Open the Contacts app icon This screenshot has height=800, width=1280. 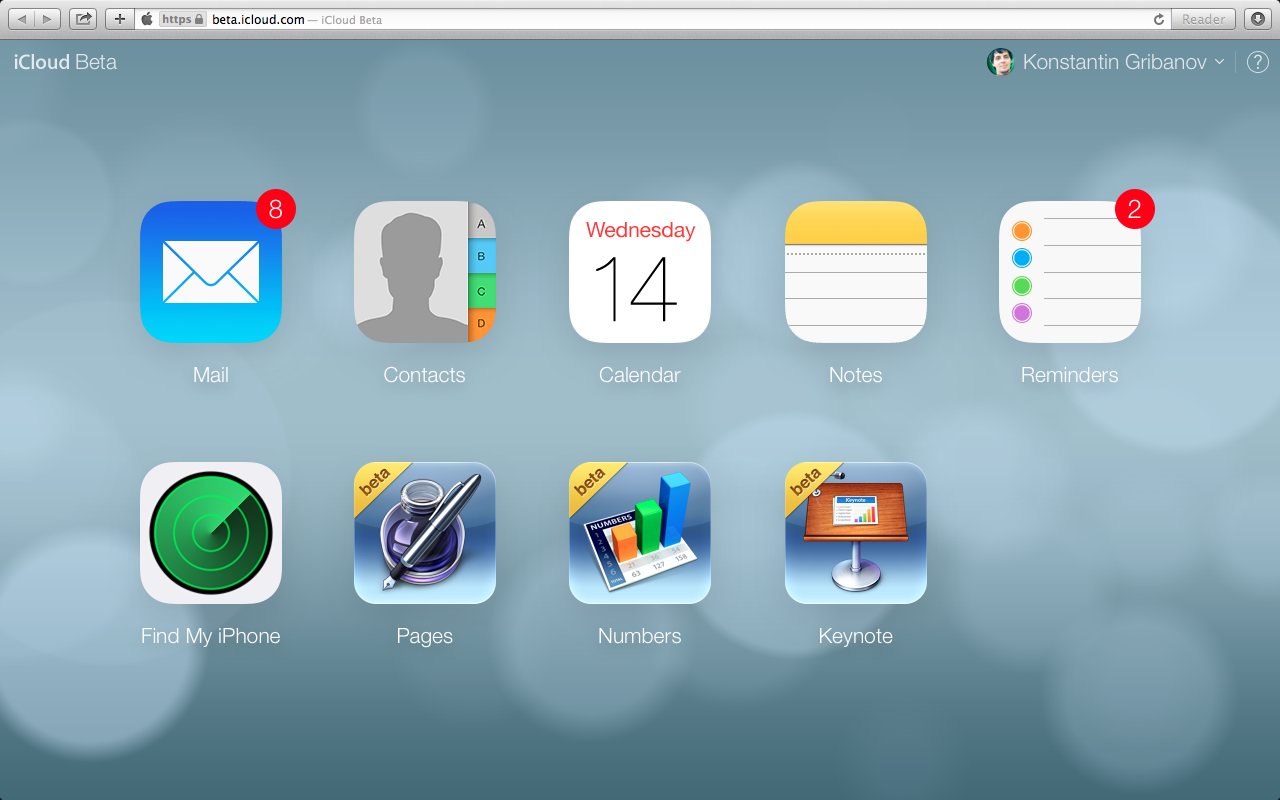[425, 272]
